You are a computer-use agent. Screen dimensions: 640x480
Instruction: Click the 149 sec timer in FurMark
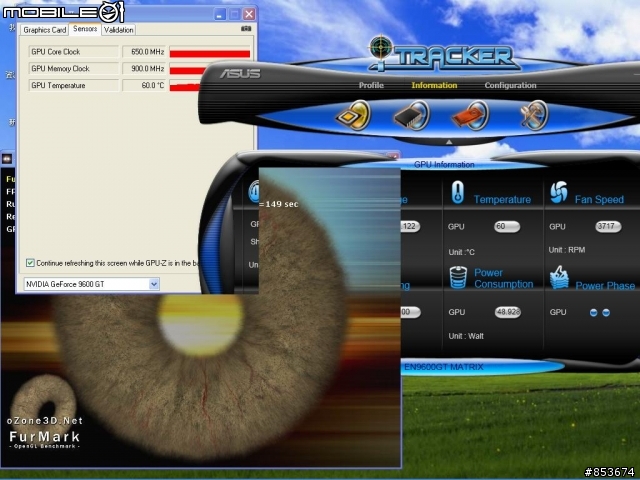278,204
